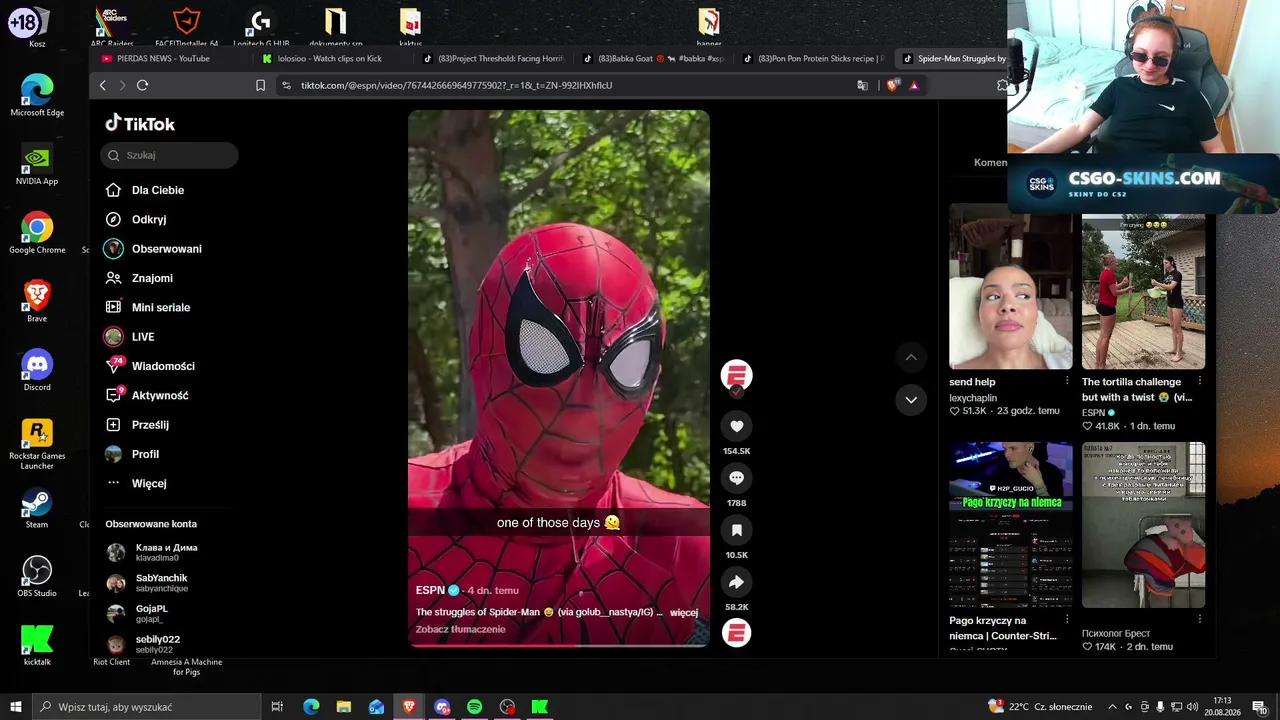Screen dimensions: 1280x720
Task: Open ESPN avatar above like button
Action: click(736, 375)
